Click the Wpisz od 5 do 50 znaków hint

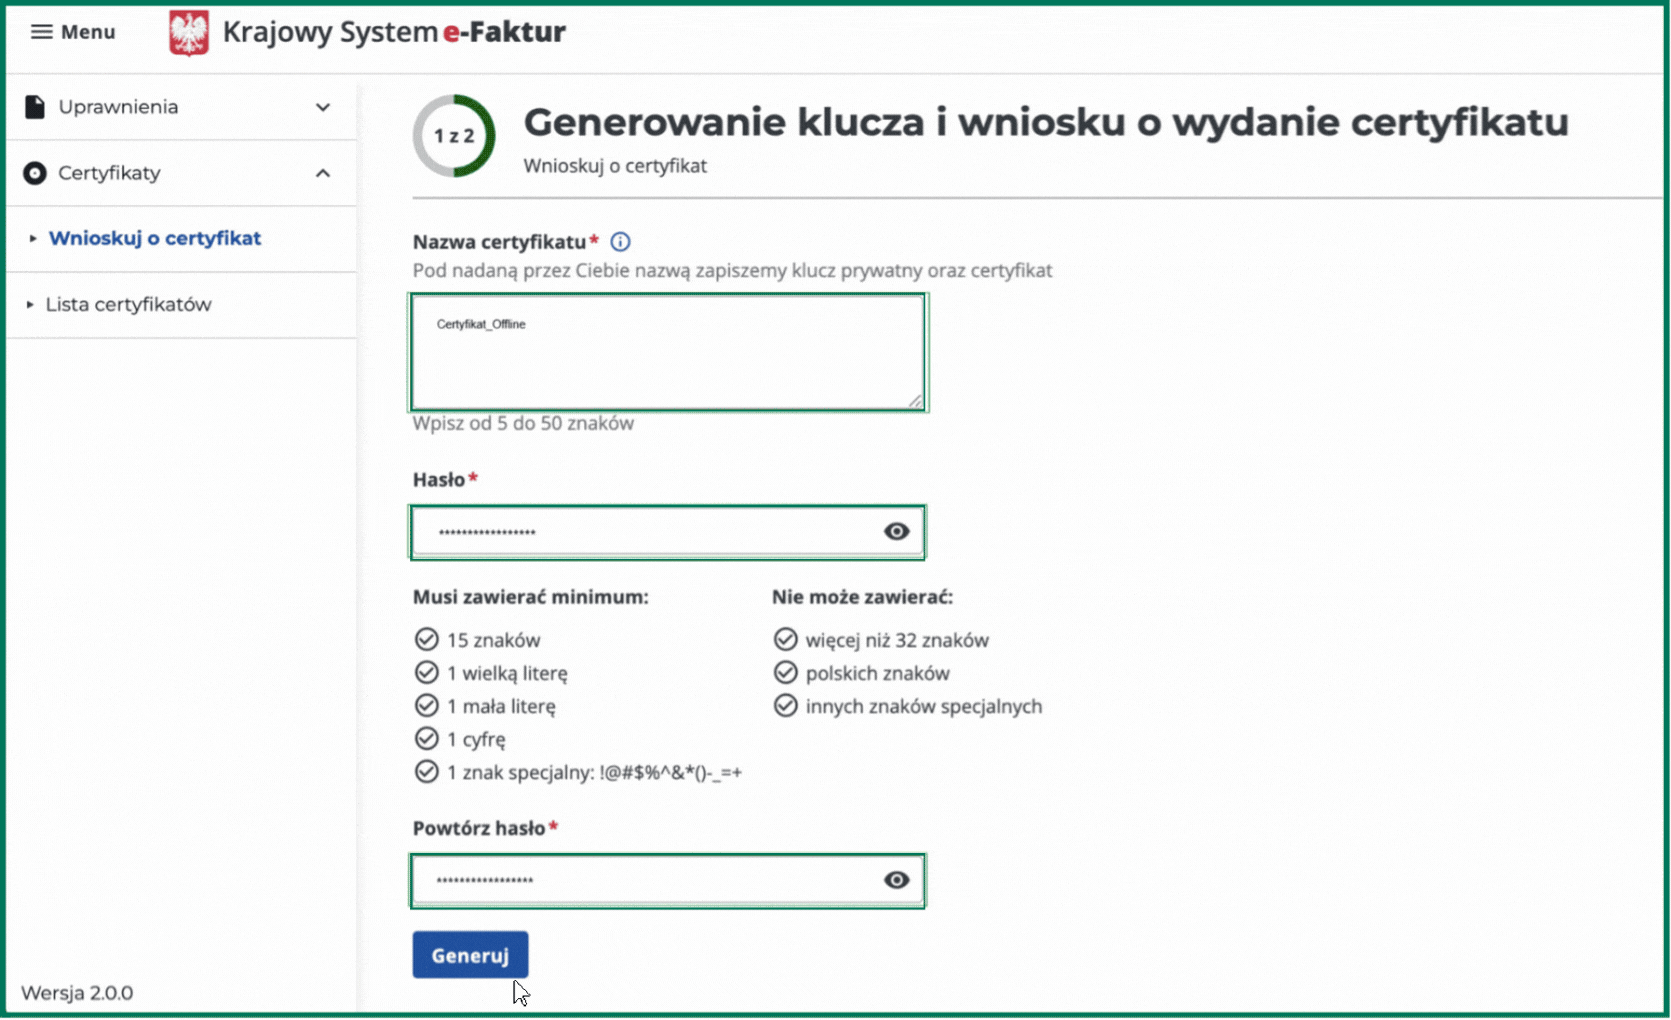523,423
